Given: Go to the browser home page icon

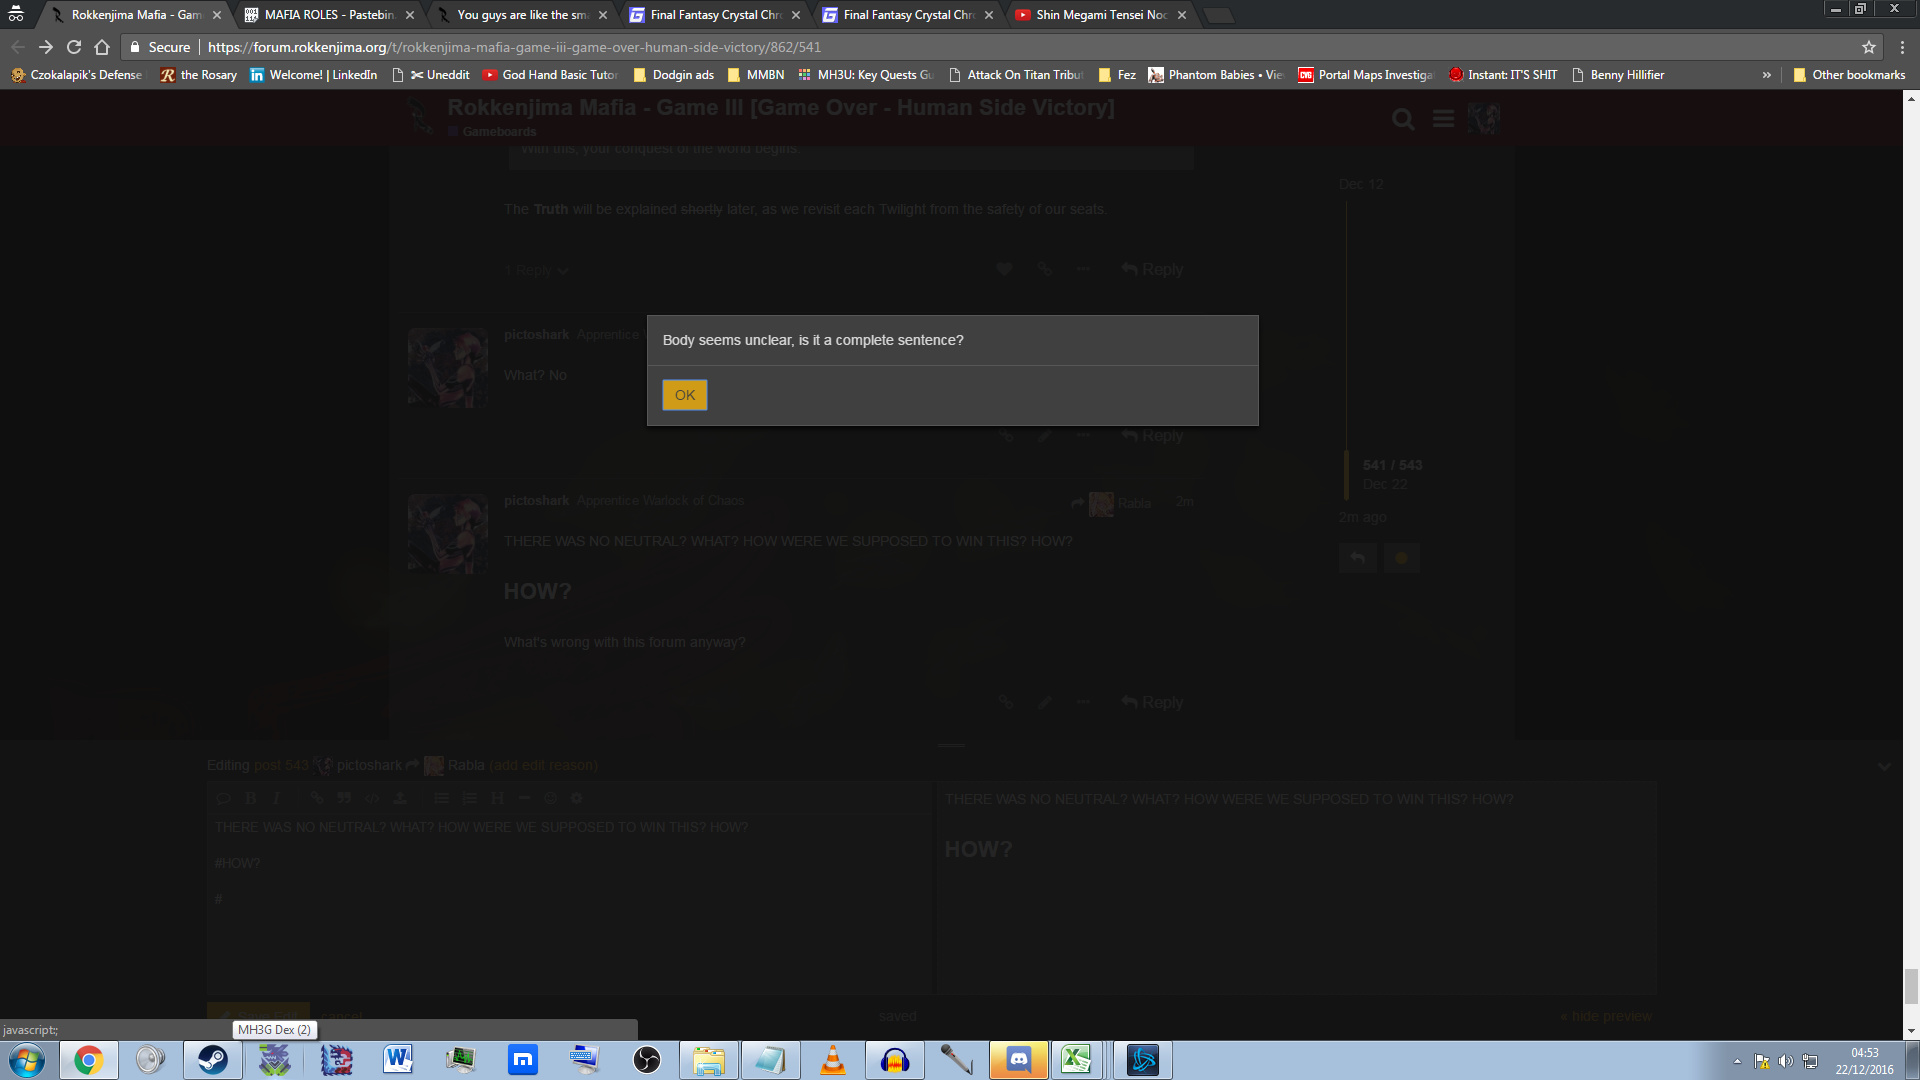Looking at the screenshot, I should (x=102, y=47).
